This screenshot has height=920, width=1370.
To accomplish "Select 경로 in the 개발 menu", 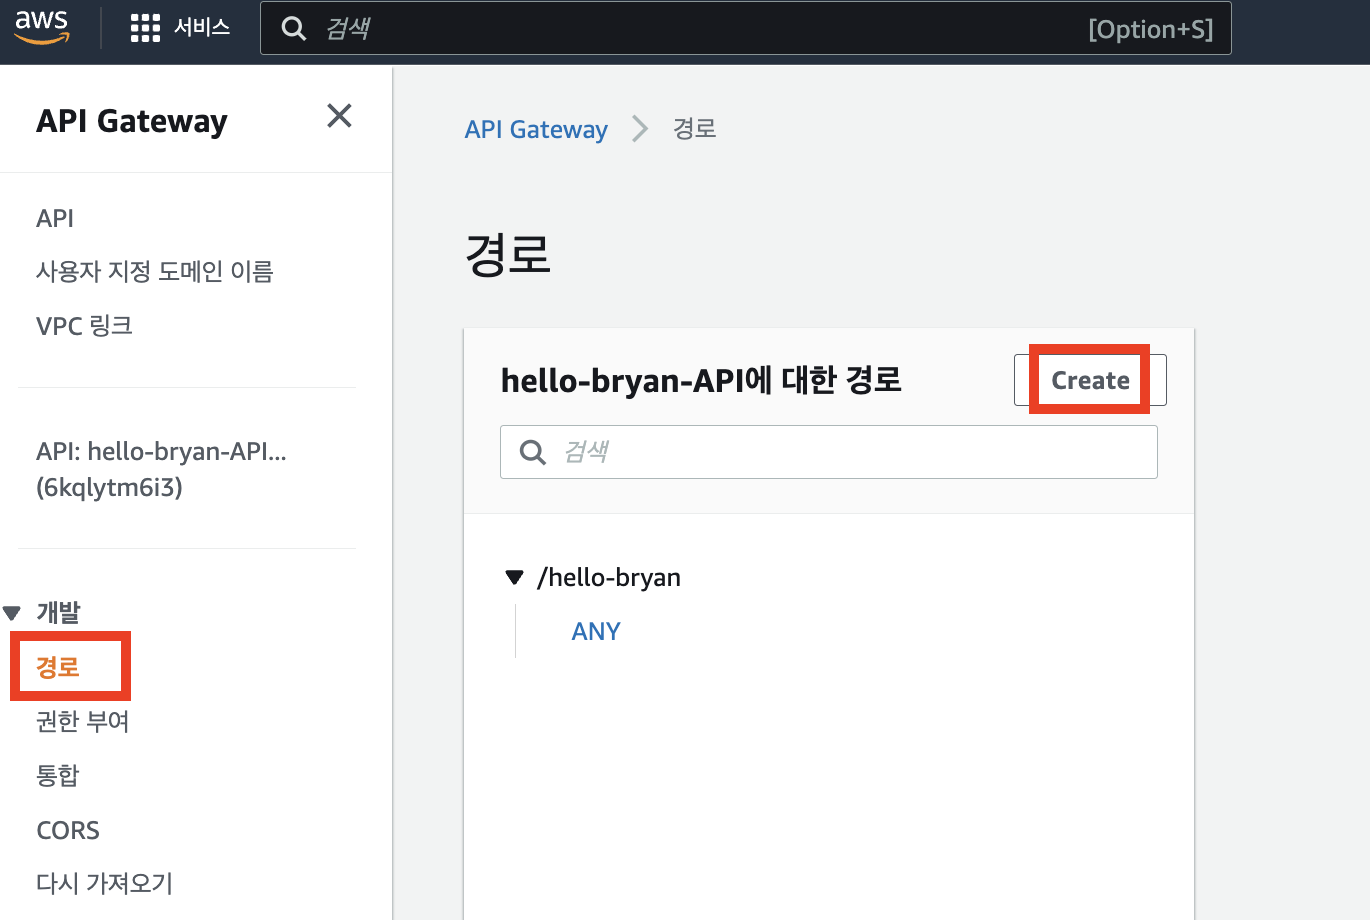I will (x=58, y=667).
